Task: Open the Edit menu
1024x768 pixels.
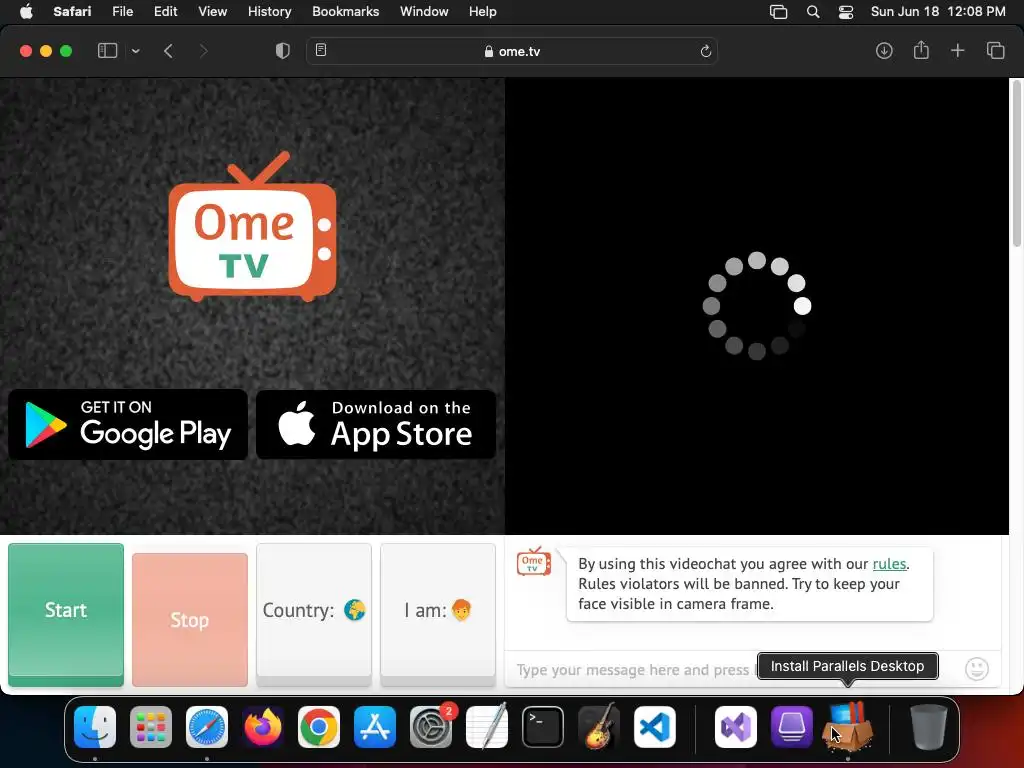Action: click(x=165, y=11)
